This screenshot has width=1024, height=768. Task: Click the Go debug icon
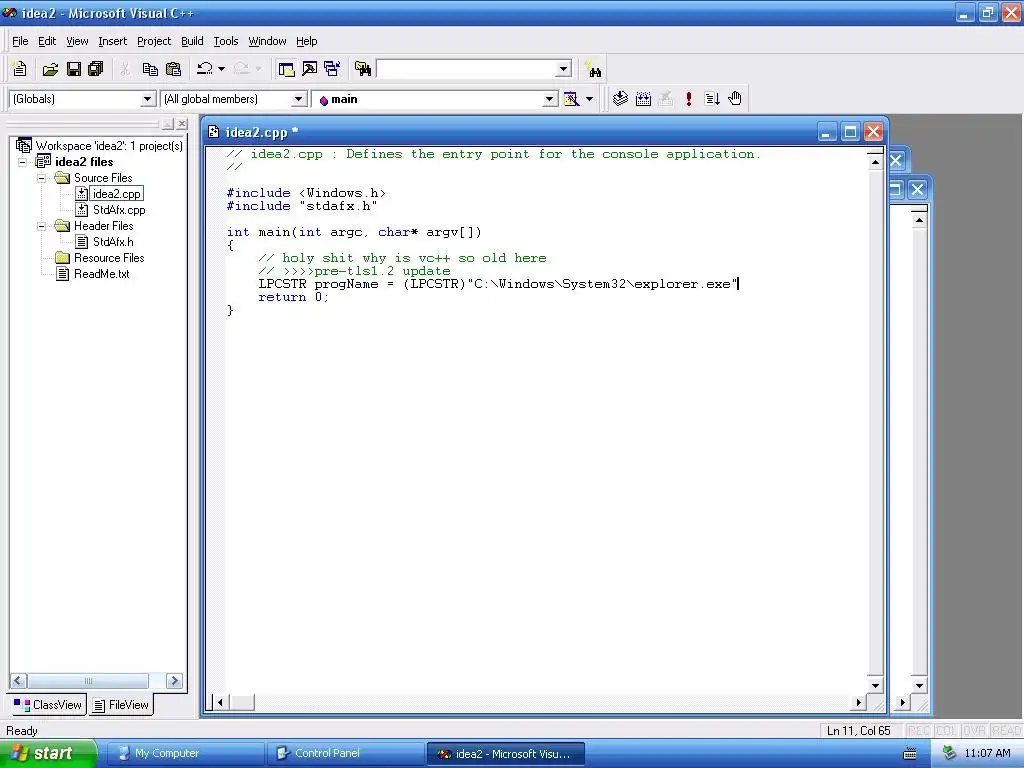pyautogui.click(x=712, y=99)
